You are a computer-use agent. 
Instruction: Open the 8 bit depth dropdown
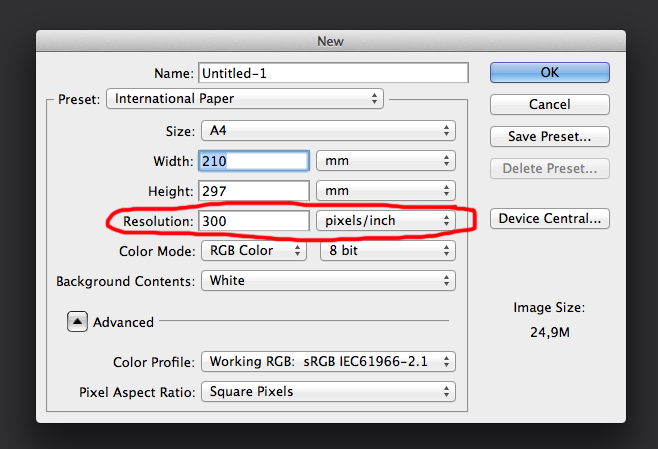(x=386, y=251)
